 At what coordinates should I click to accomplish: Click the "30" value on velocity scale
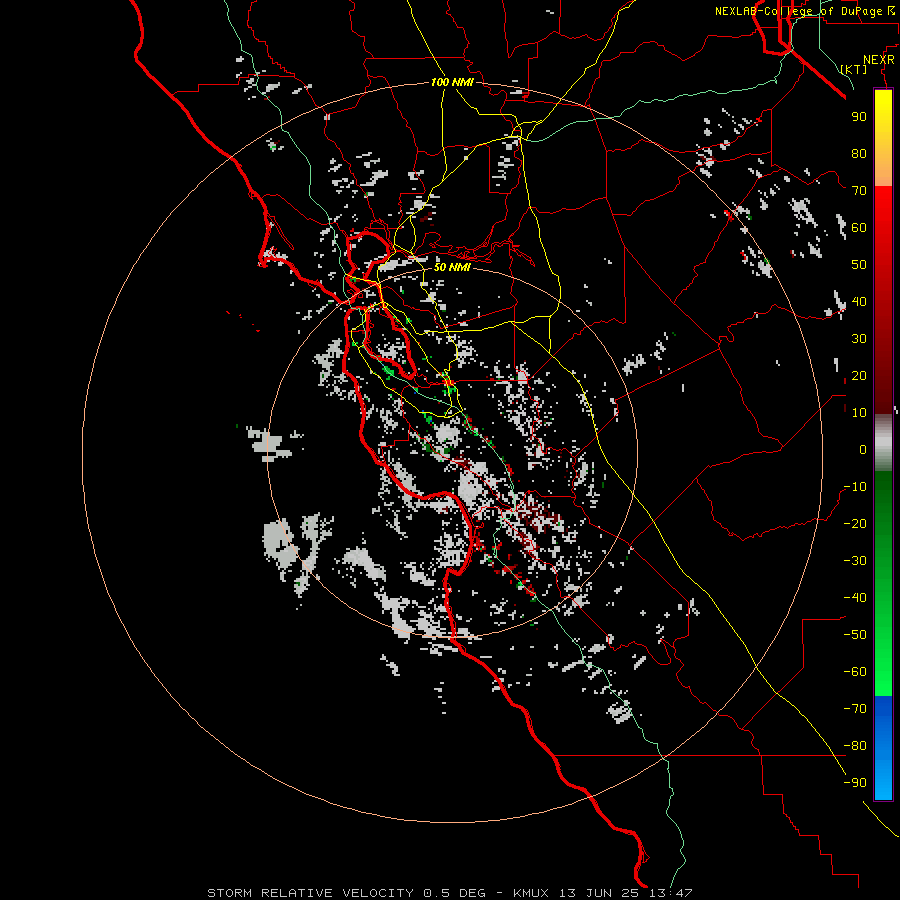[859, 339]
